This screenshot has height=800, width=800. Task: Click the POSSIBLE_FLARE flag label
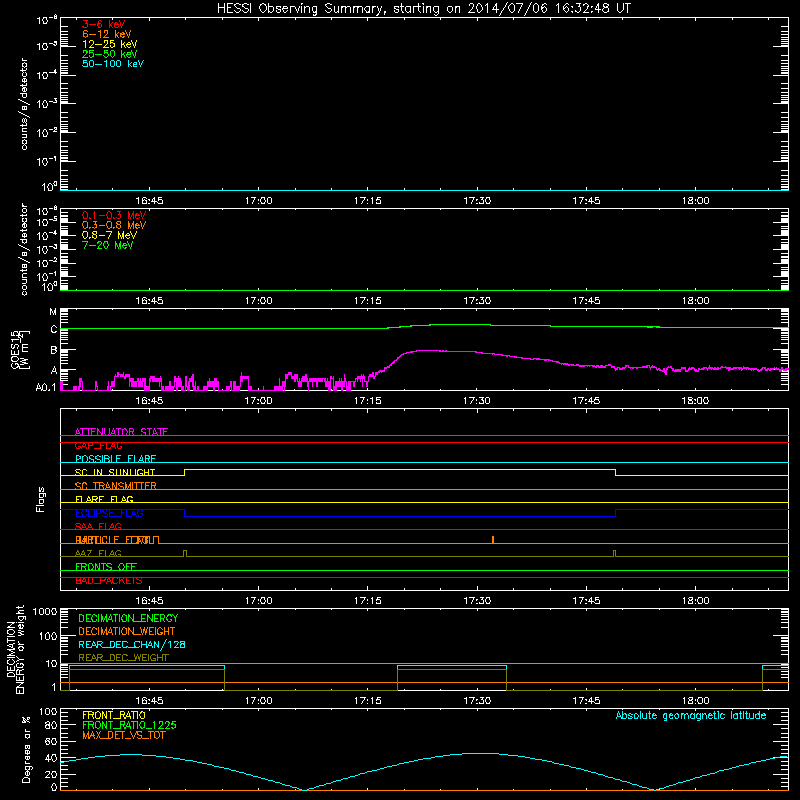(x=115, y=459)
